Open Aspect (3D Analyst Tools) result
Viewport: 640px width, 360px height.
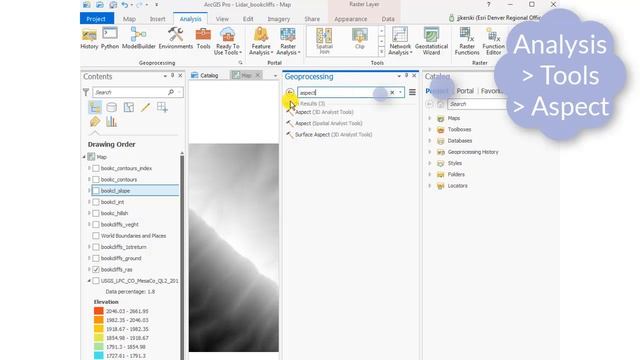(324, 112)
